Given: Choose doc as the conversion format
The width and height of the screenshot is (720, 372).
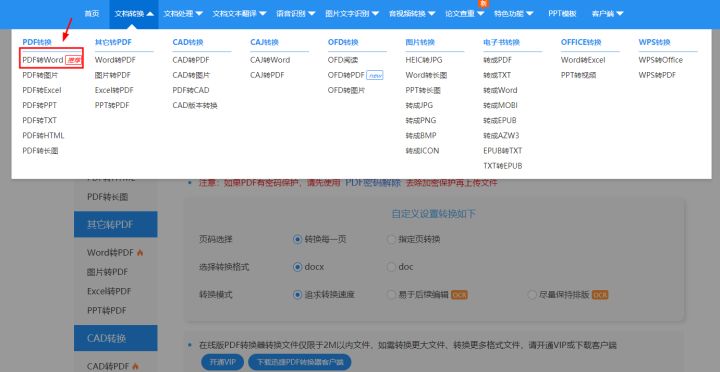Looking at the screenshot, I should (391, 267).
